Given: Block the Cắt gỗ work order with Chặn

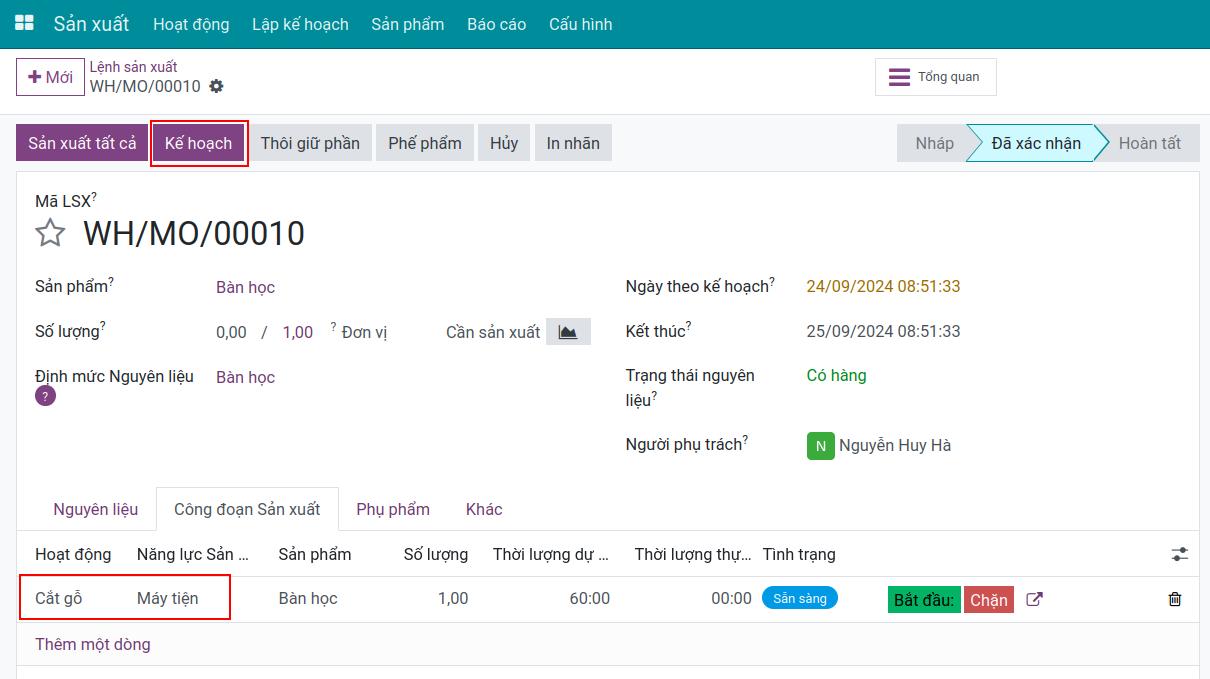Looking at the screenshot, I should 989,600.
